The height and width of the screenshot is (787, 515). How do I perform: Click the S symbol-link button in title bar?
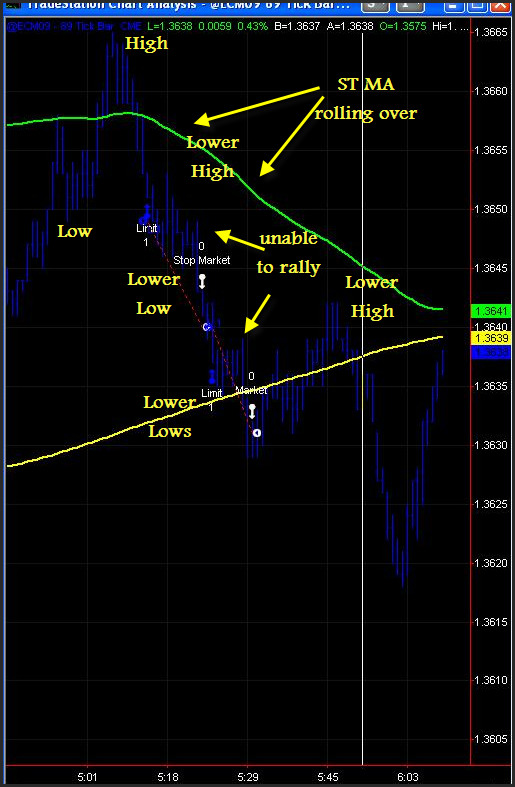[376, 5]
